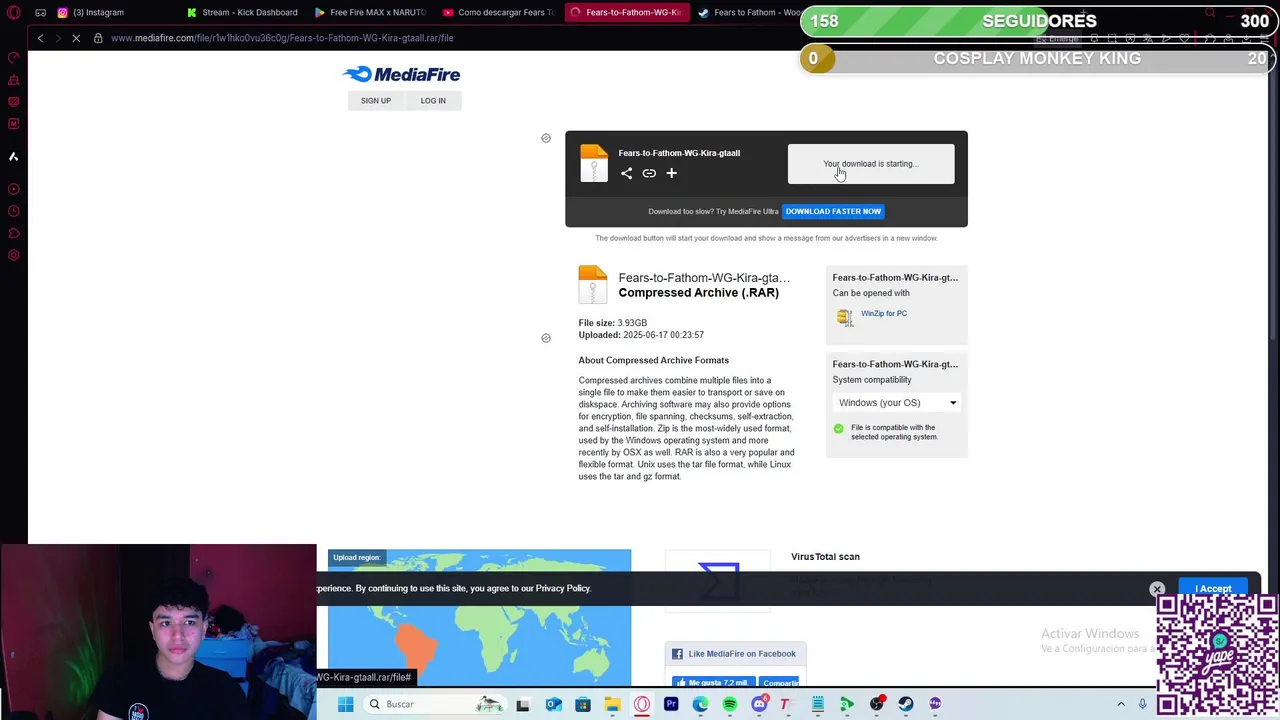This screenshot has height=720, width=1280.
Task: Accept the privacy policy with I Accept
Action: [x=1213, y=588]
